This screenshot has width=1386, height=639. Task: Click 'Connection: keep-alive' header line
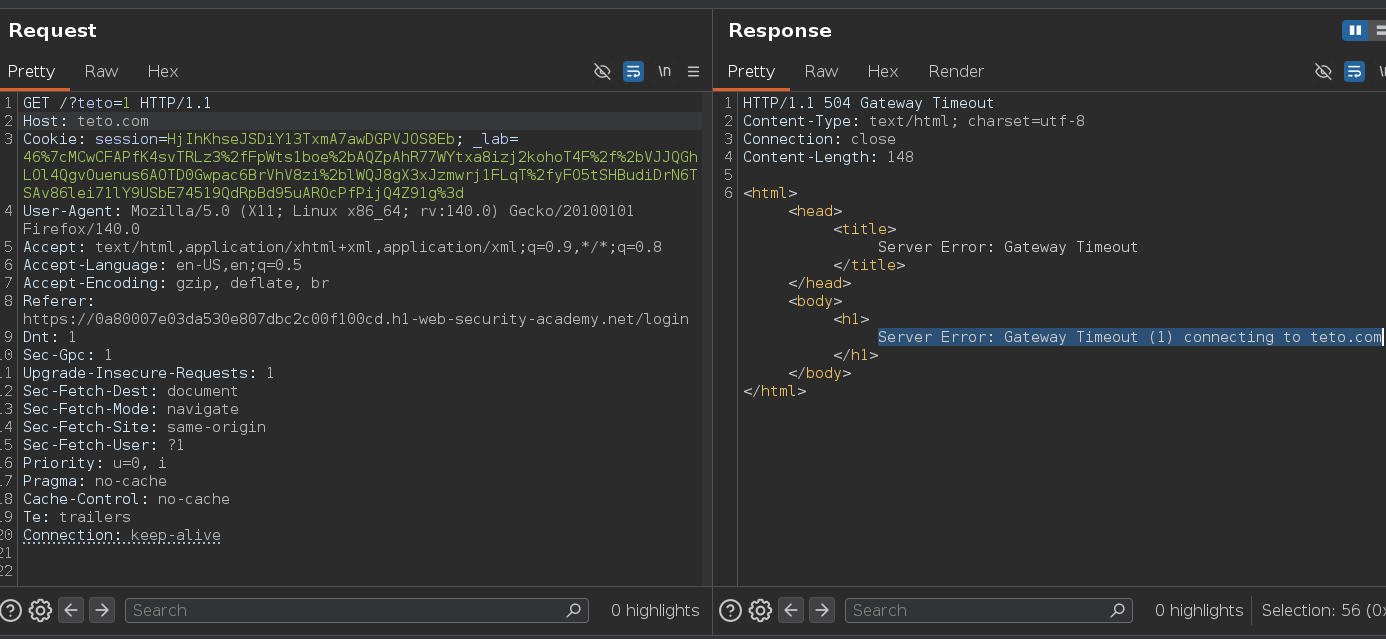click(x=122, y=535)
